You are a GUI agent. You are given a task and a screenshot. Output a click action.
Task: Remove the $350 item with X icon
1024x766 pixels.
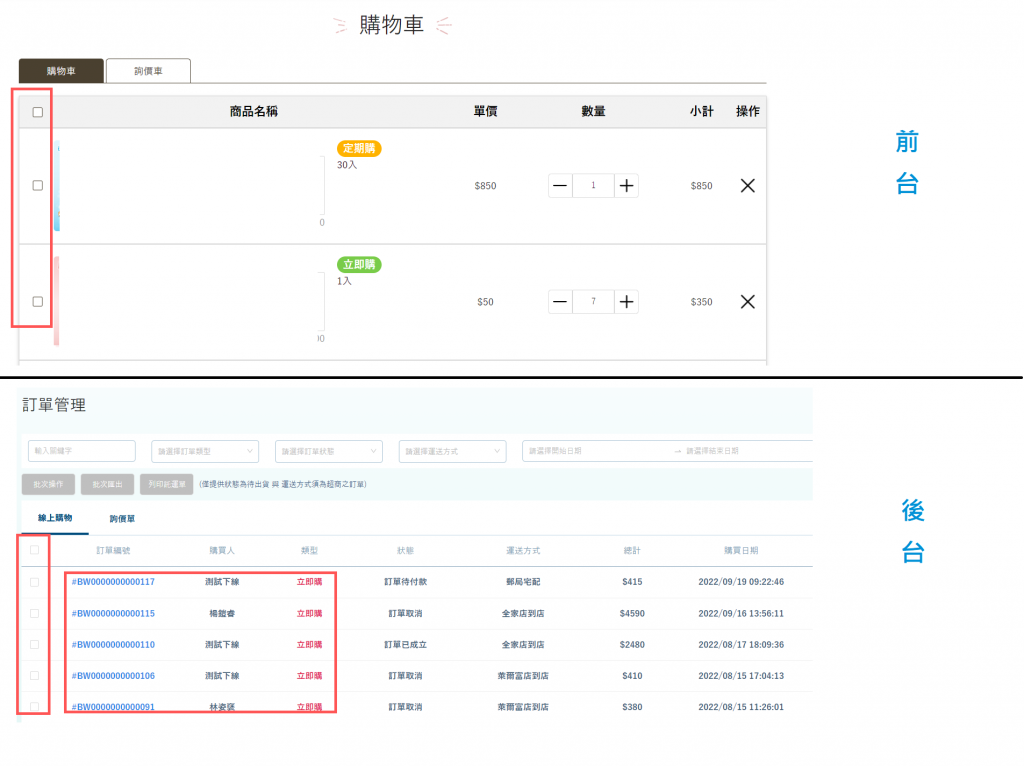pyautogui.click(x=748, y=302)
